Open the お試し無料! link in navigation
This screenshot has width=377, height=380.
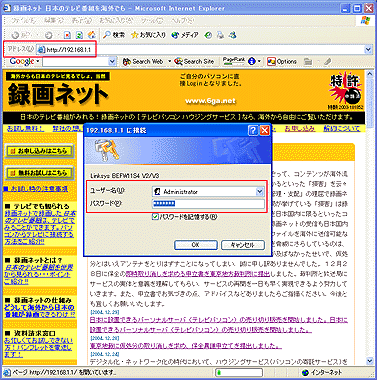pyautogui.click(x=25, y=128)
